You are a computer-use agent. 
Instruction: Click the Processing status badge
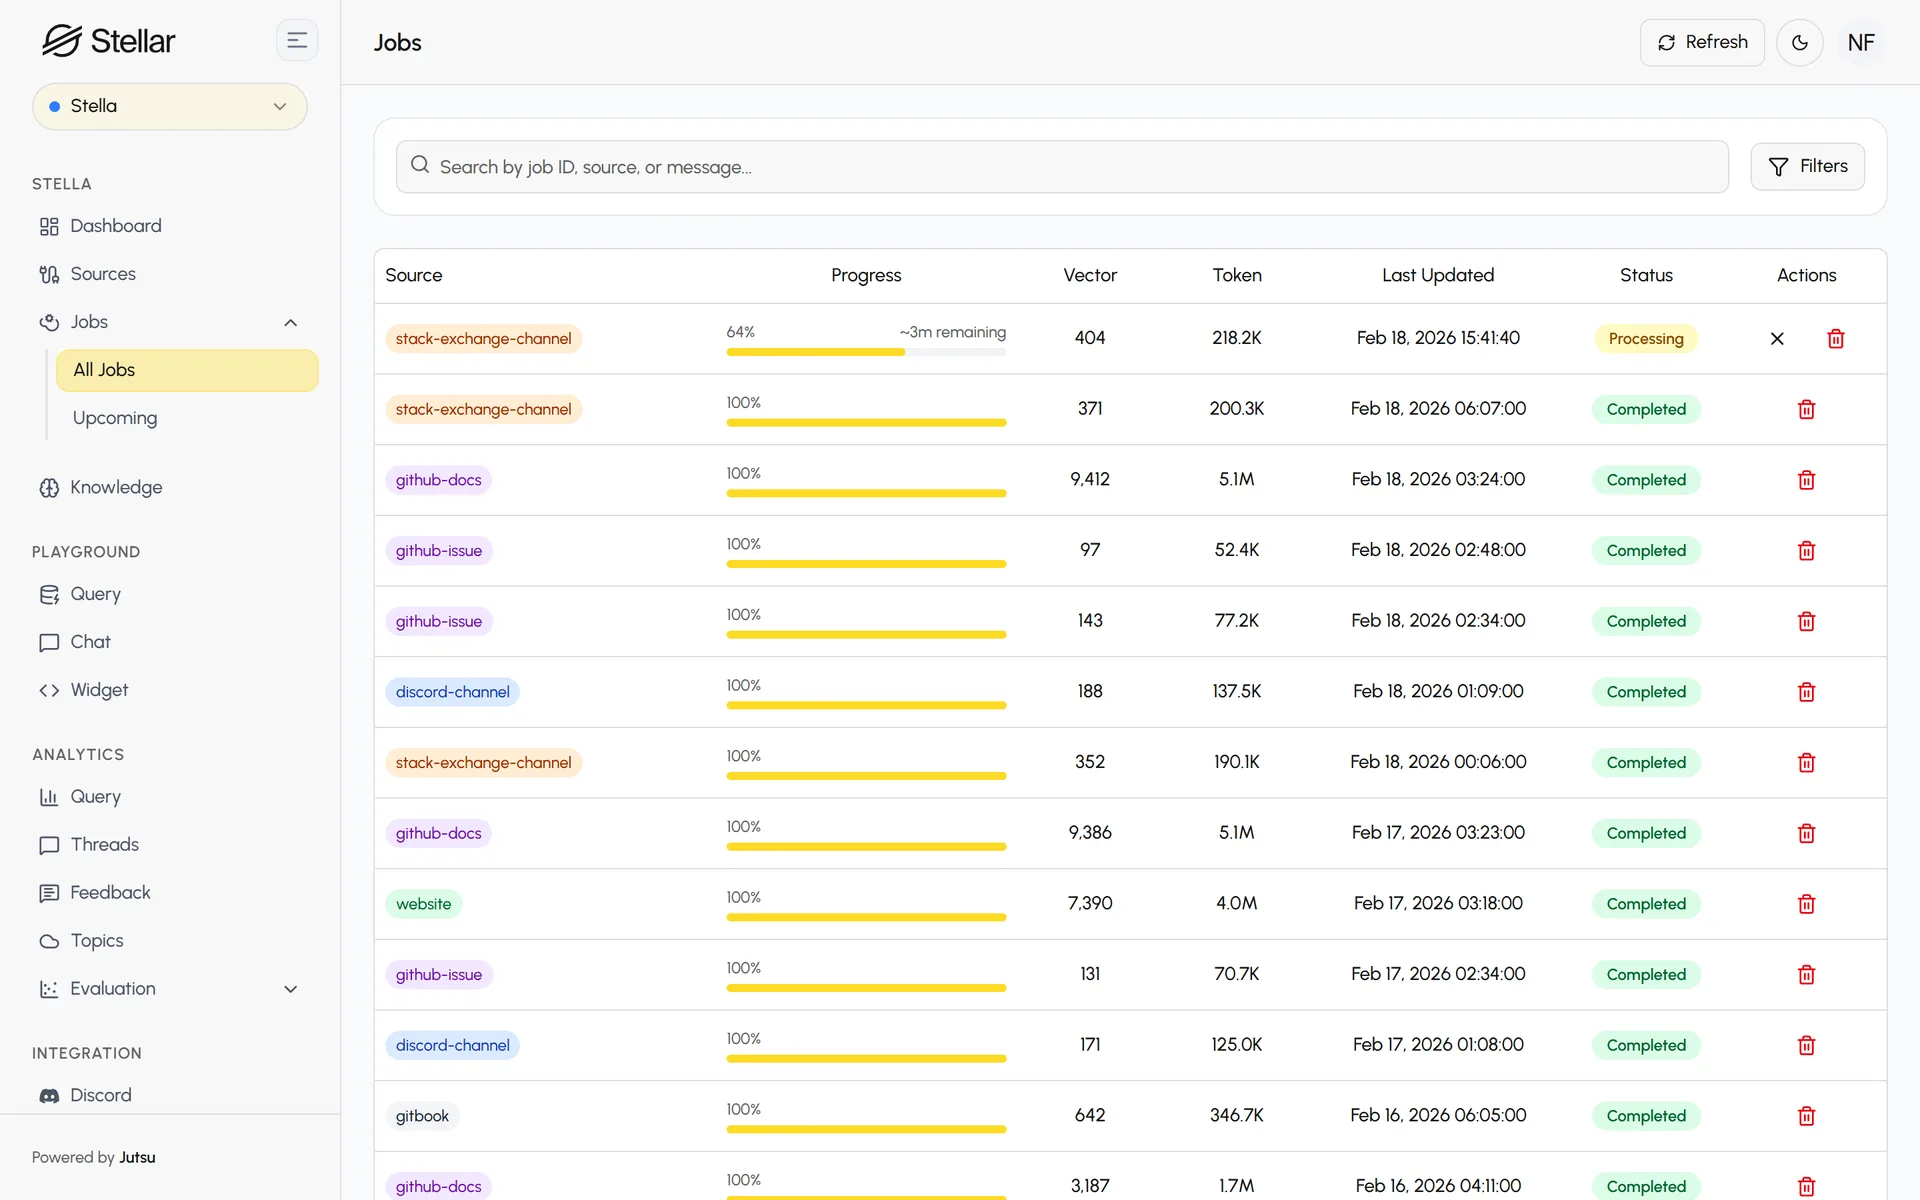click(1646, 339)
